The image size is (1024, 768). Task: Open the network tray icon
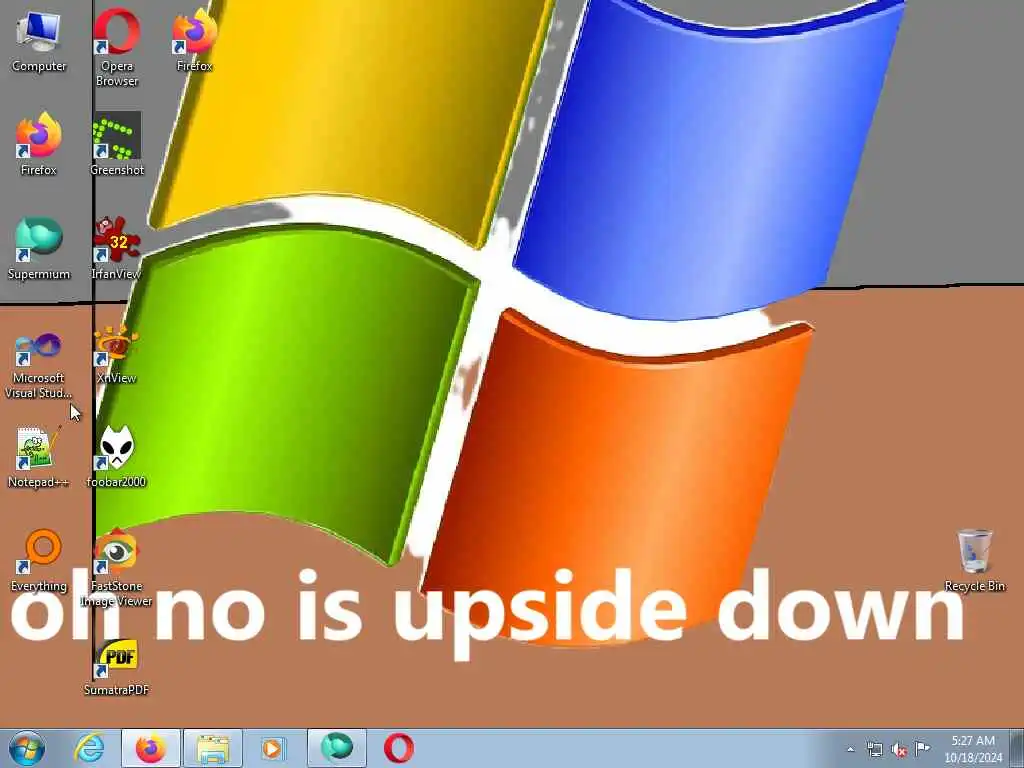tap(874, 749)
